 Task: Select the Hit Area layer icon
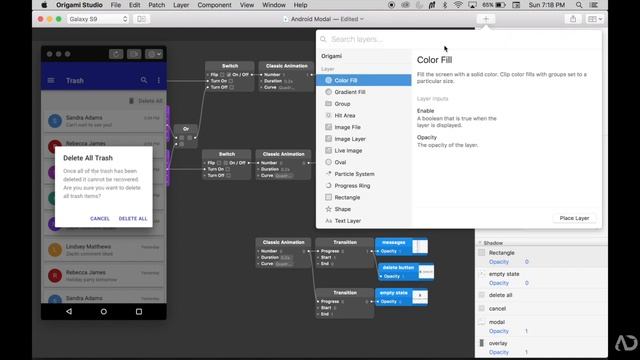click(x=328, y=116)
